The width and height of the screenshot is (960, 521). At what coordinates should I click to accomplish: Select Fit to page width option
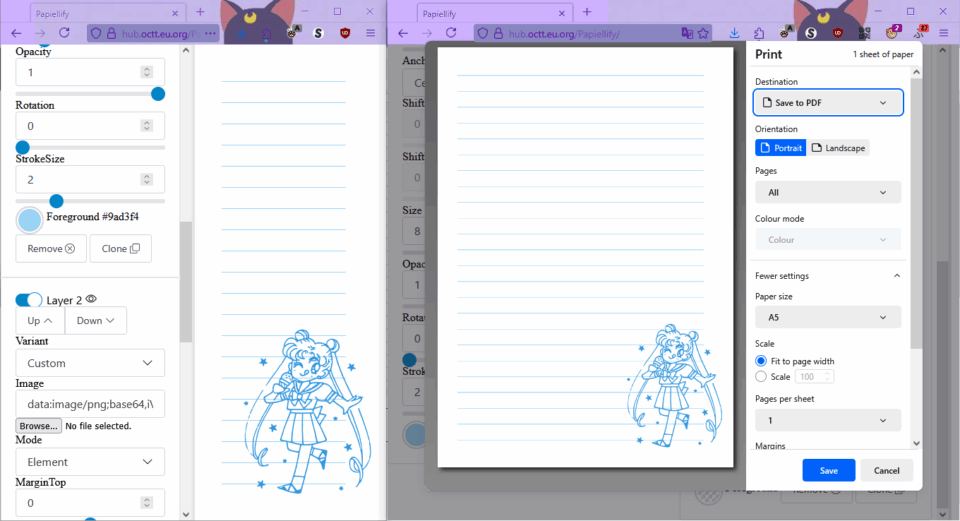point(760,361)
